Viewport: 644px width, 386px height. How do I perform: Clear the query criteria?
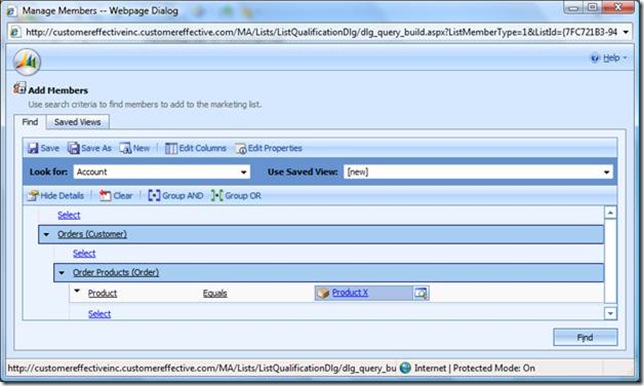116,195
